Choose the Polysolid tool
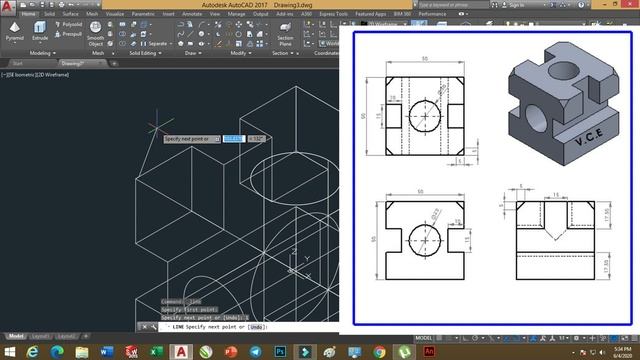Image resolution: width=640 pixels, height=360 pixels. [x=68, y=24]
